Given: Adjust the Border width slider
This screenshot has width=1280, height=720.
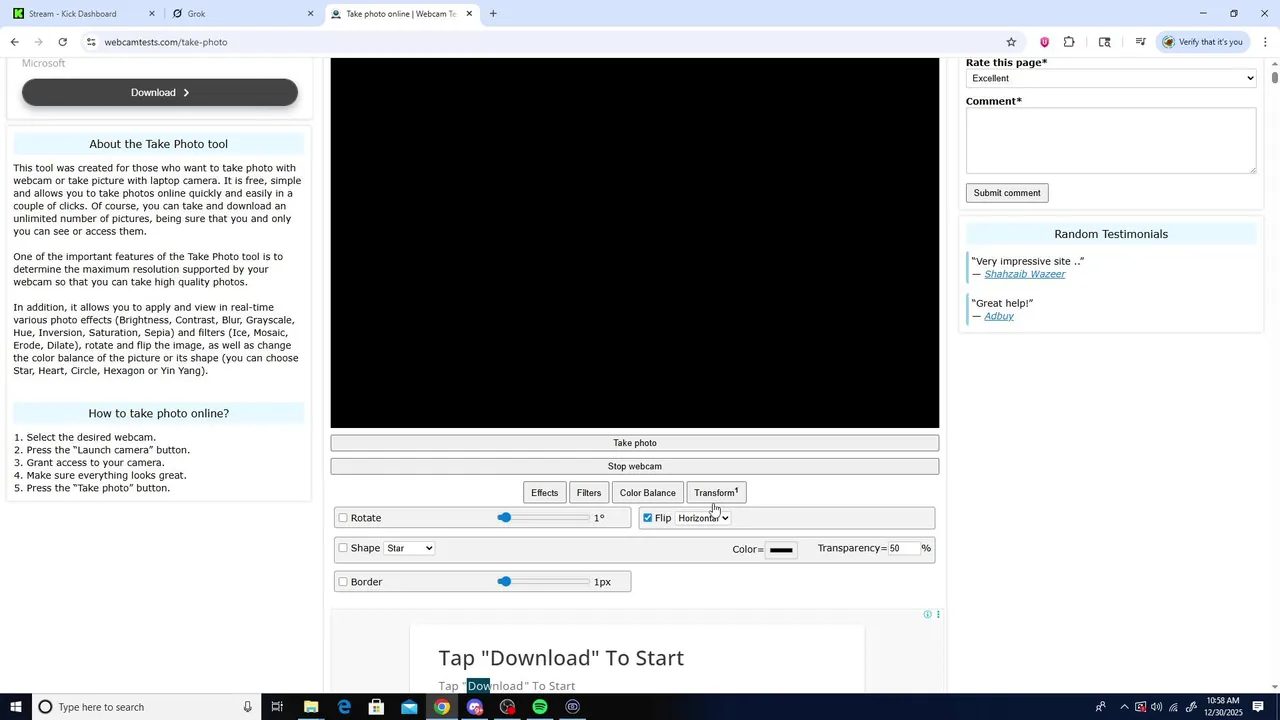Looking at the screenshot, I should [x=544, y=582].
